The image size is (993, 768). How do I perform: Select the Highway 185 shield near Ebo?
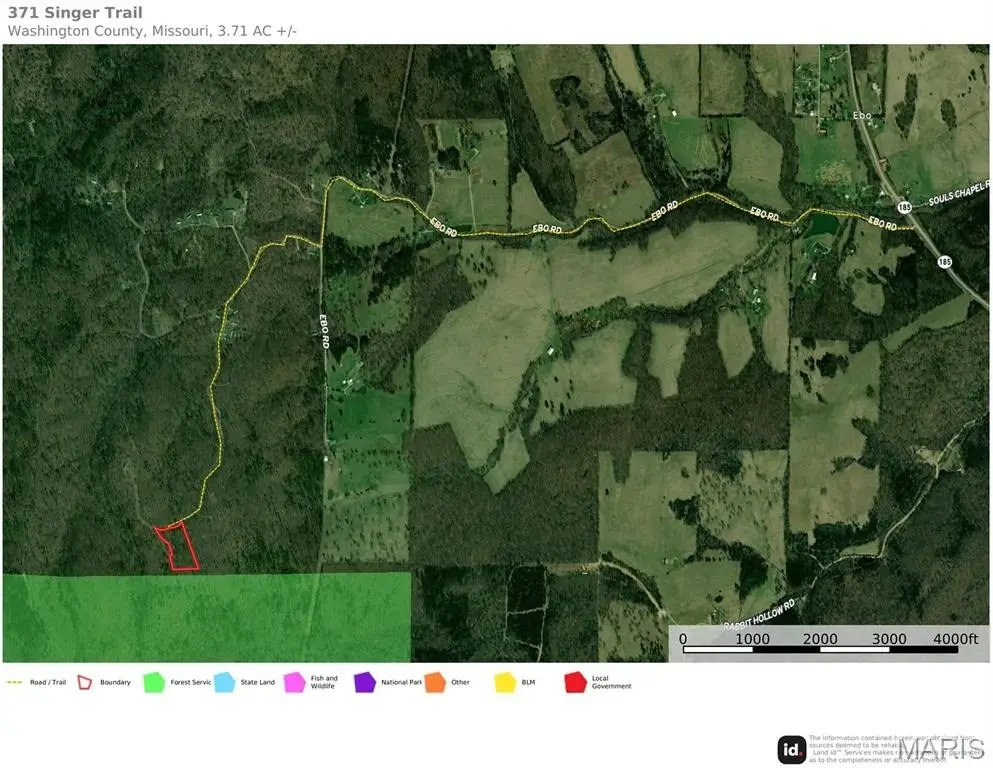[x=904, y=207]
